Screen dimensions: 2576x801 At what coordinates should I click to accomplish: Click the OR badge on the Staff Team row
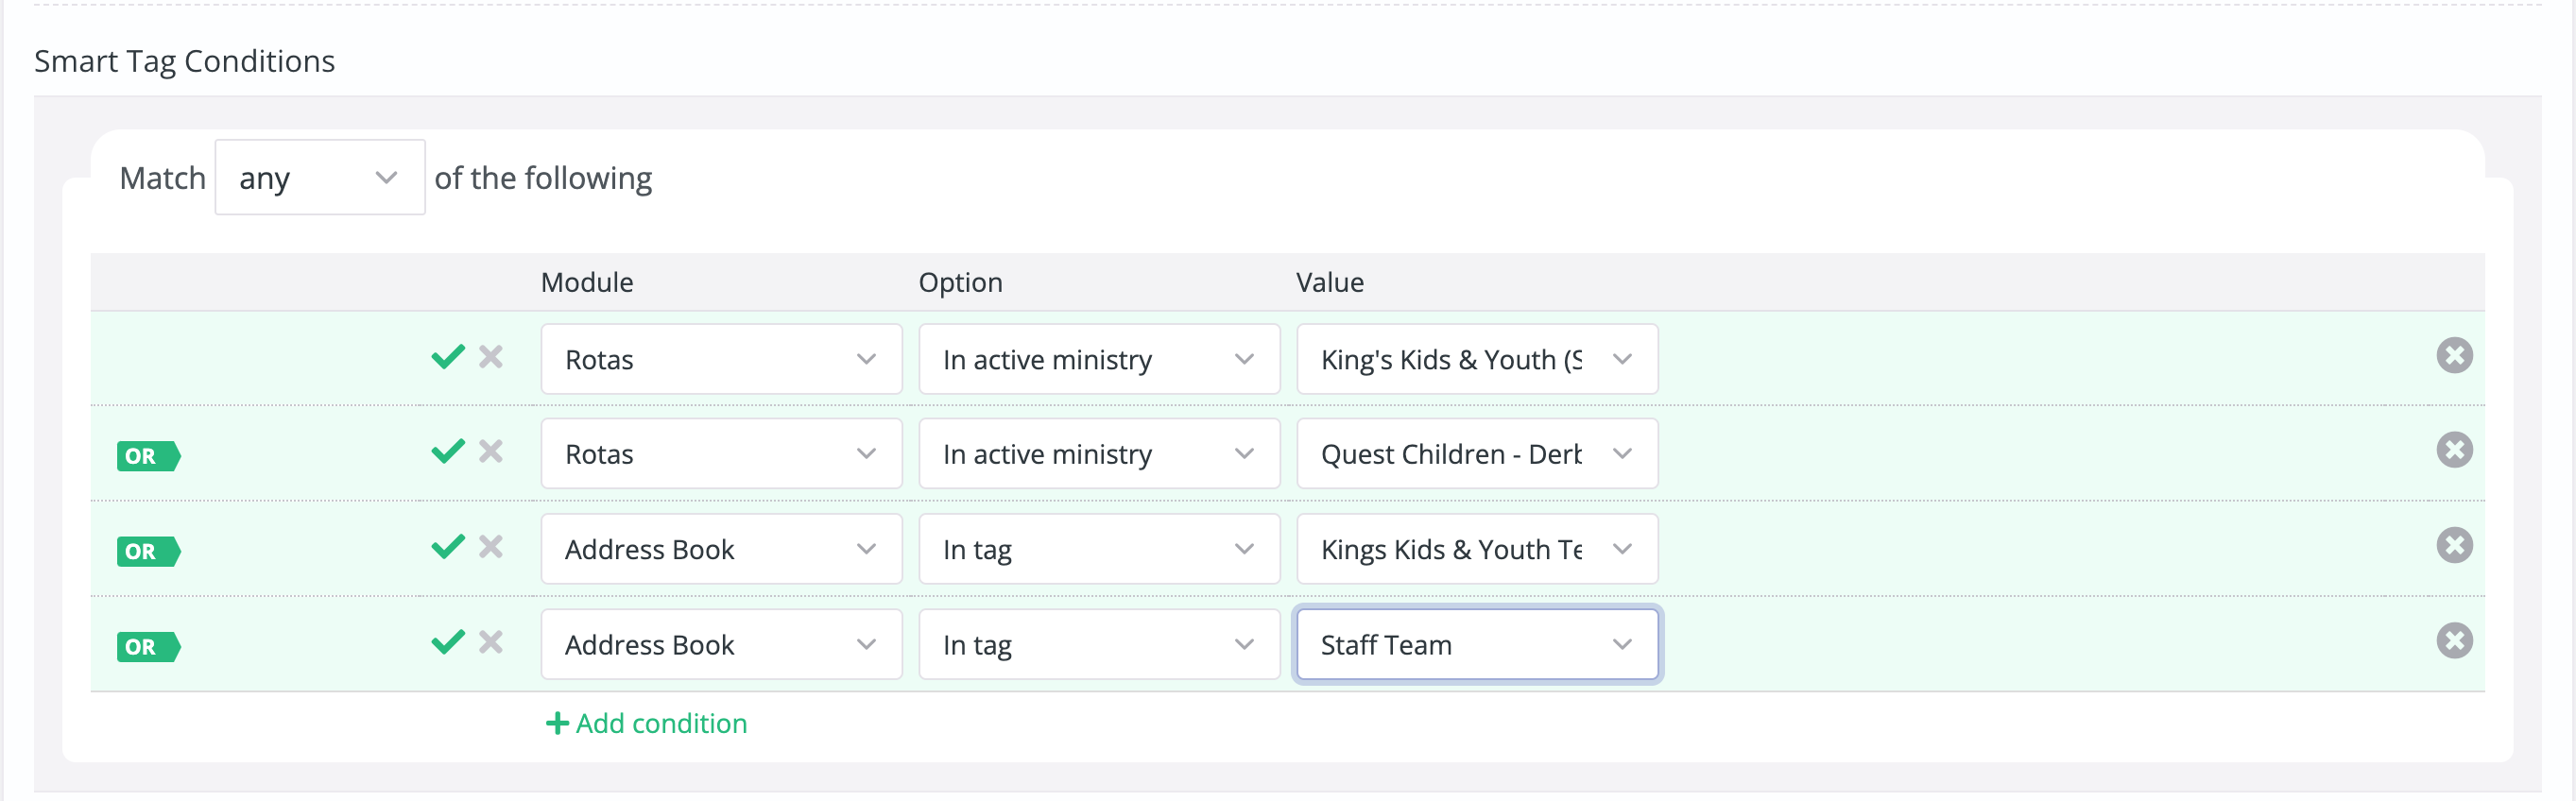pyautogui.click(x=148, y=647)
